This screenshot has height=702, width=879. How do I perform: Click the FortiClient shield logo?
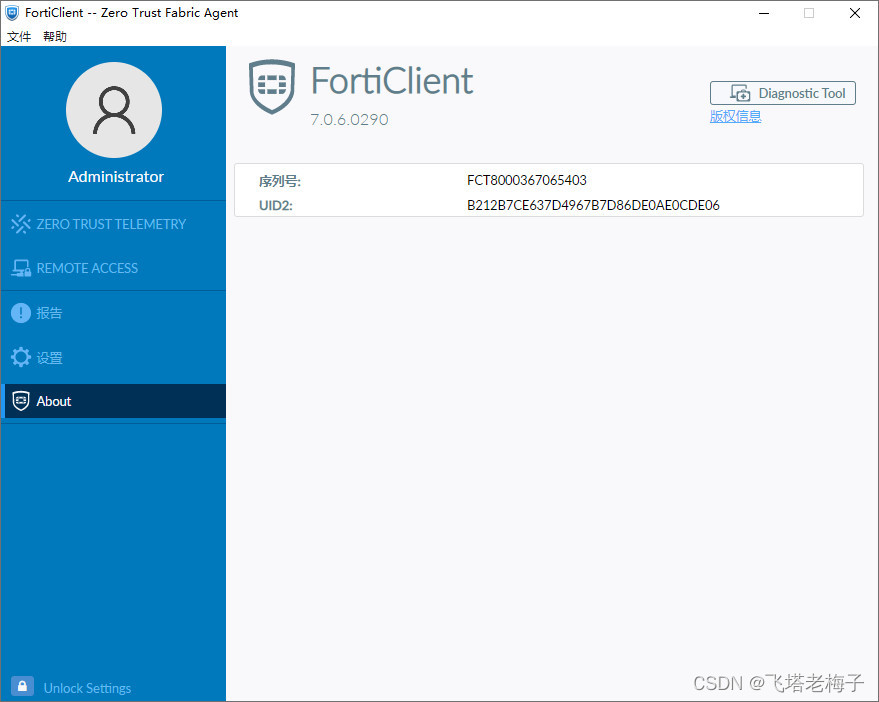pyautogui.click(x=272, y=86)
